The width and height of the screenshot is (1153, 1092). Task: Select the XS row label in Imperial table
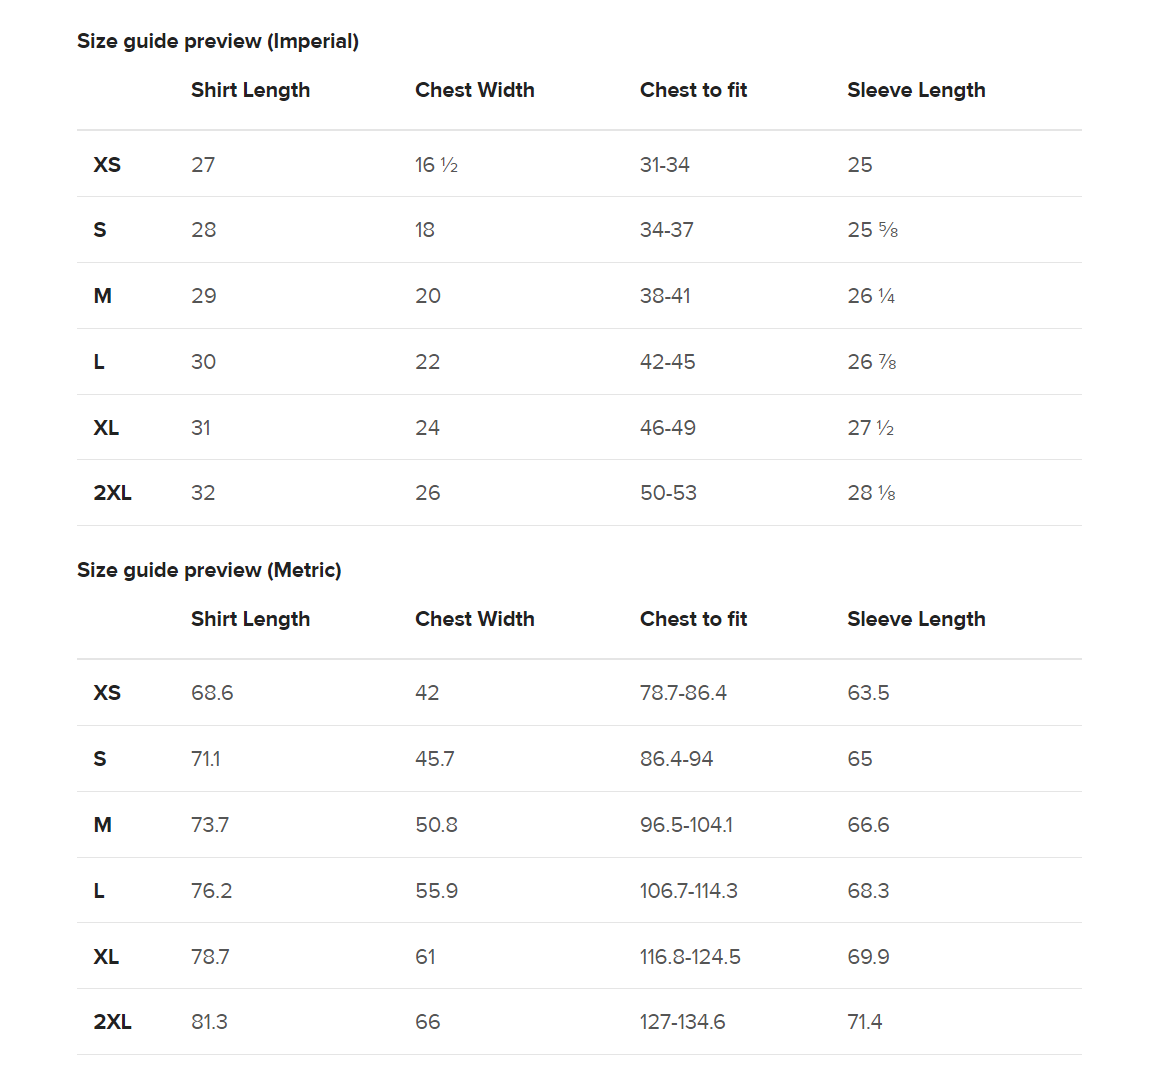point(107,165)
